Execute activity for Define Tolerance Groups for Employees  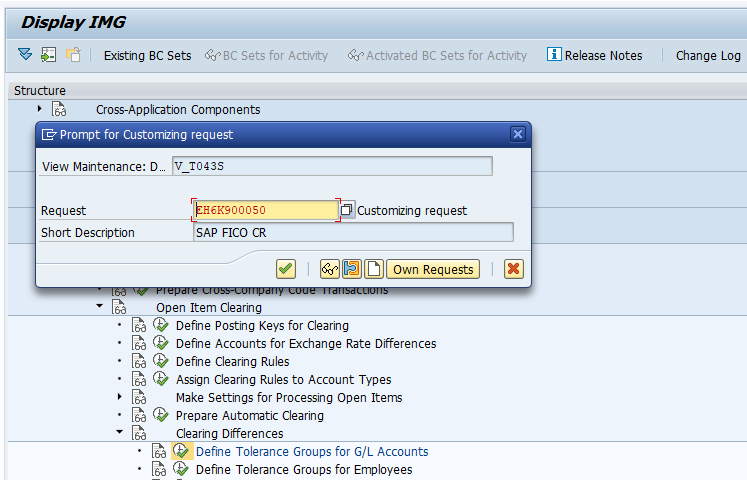click(181, 469)
